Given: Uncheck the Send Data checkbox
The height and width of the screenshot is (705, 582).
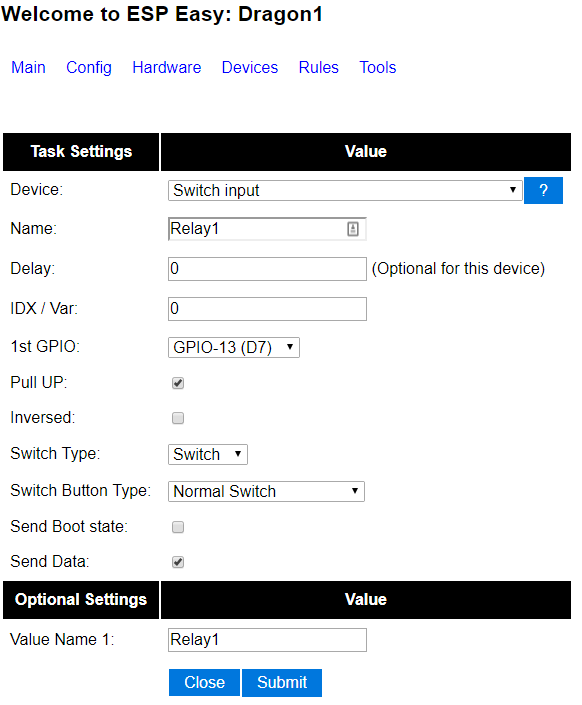Looking at the screenshot, I should click(x=178, y=562).
